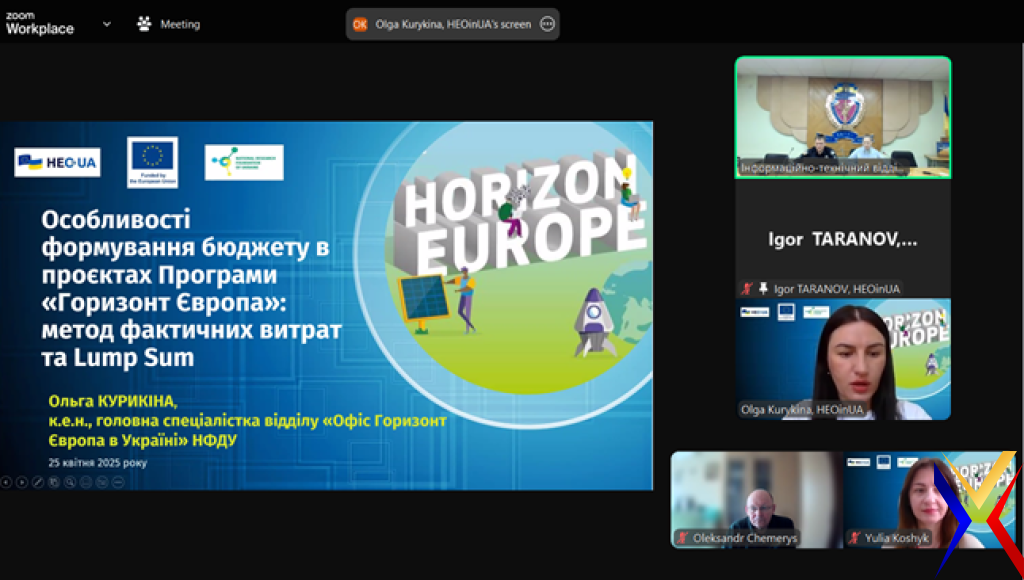Click the Zoom Workplace logo
The image size is (1024, 580).
(x=40, y=24)
